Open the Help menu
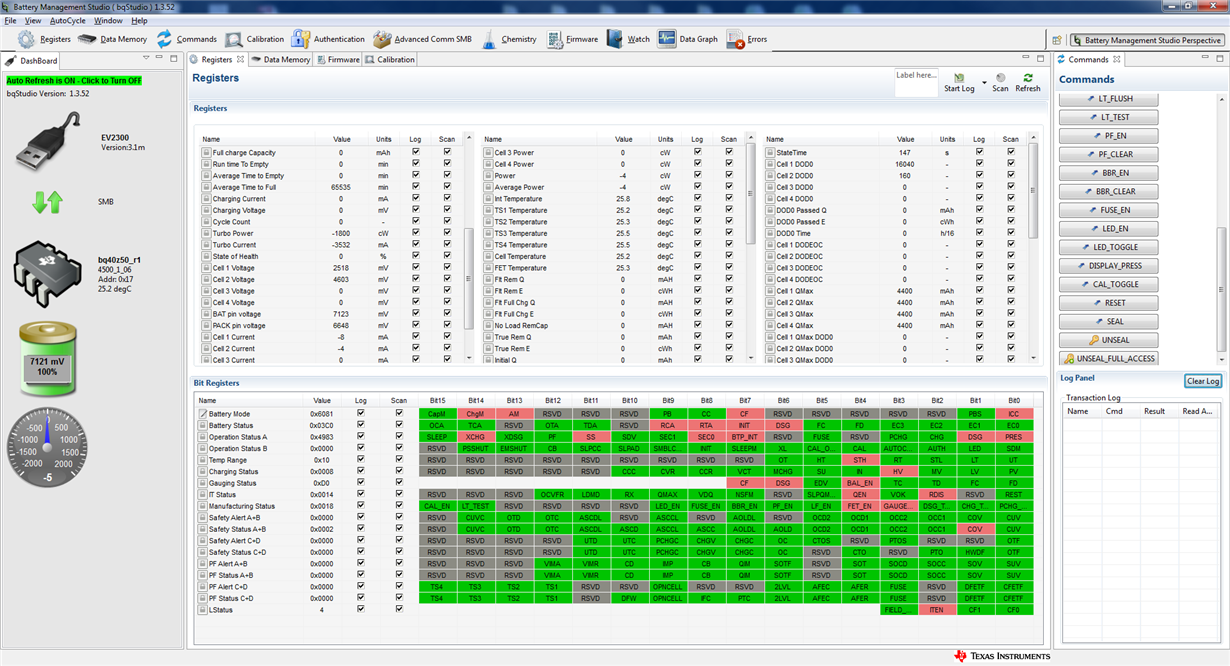The image size is (1230, 666). [x=139, y=20]
